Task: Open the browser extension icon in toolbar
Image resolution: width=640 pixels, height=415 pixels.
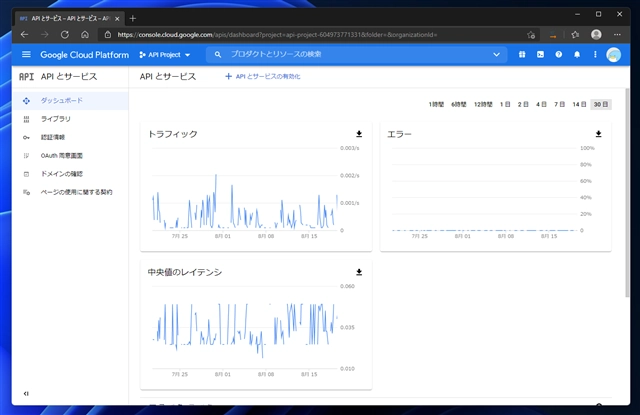Action: click(x=553, y=35)
